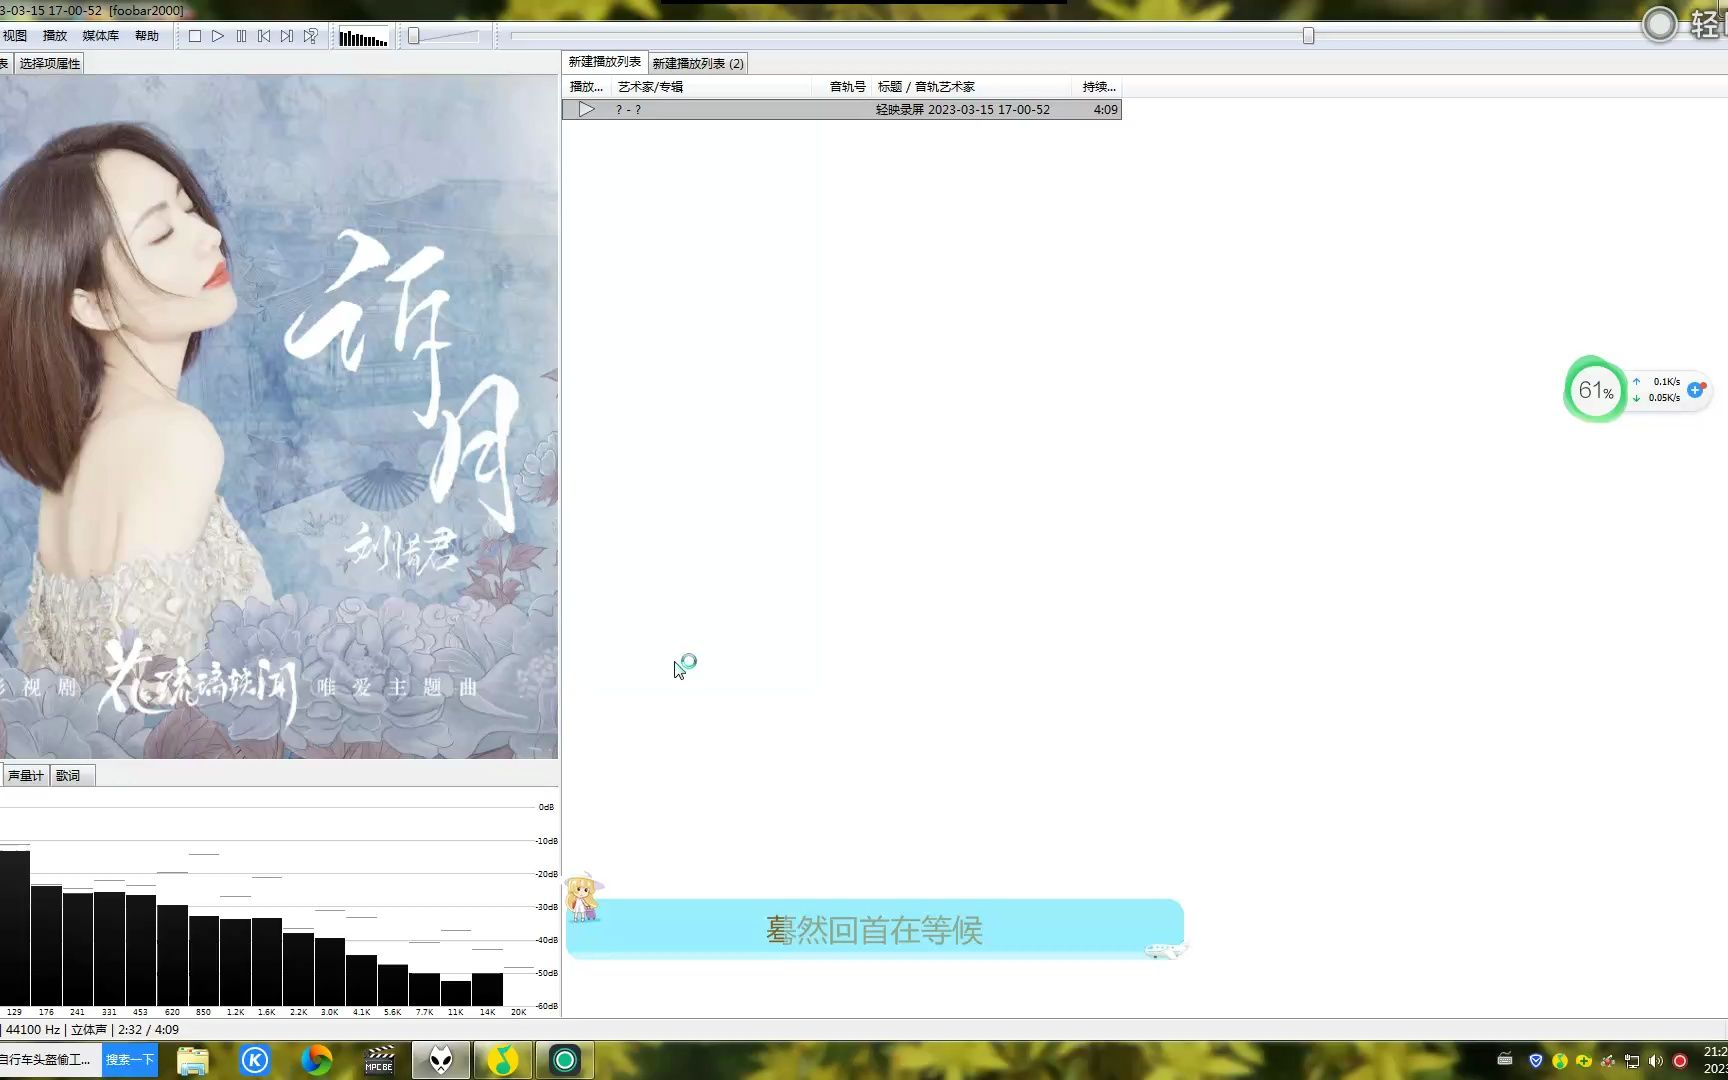This screenshot has height=1080, width=1728.
Task: Open the network tray icon
Action: point(1632,1061)
